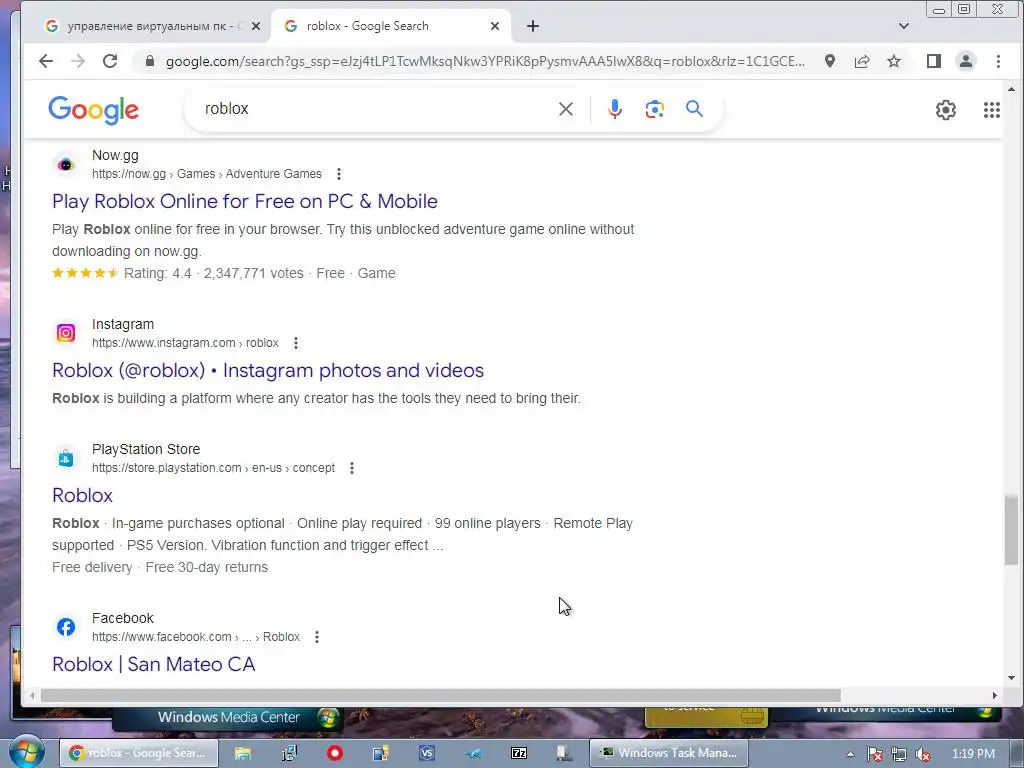Open Roblox San Mateo CA link
Image resolution: width=1024 pixels, height=768 pixels.
click(153, 664)
